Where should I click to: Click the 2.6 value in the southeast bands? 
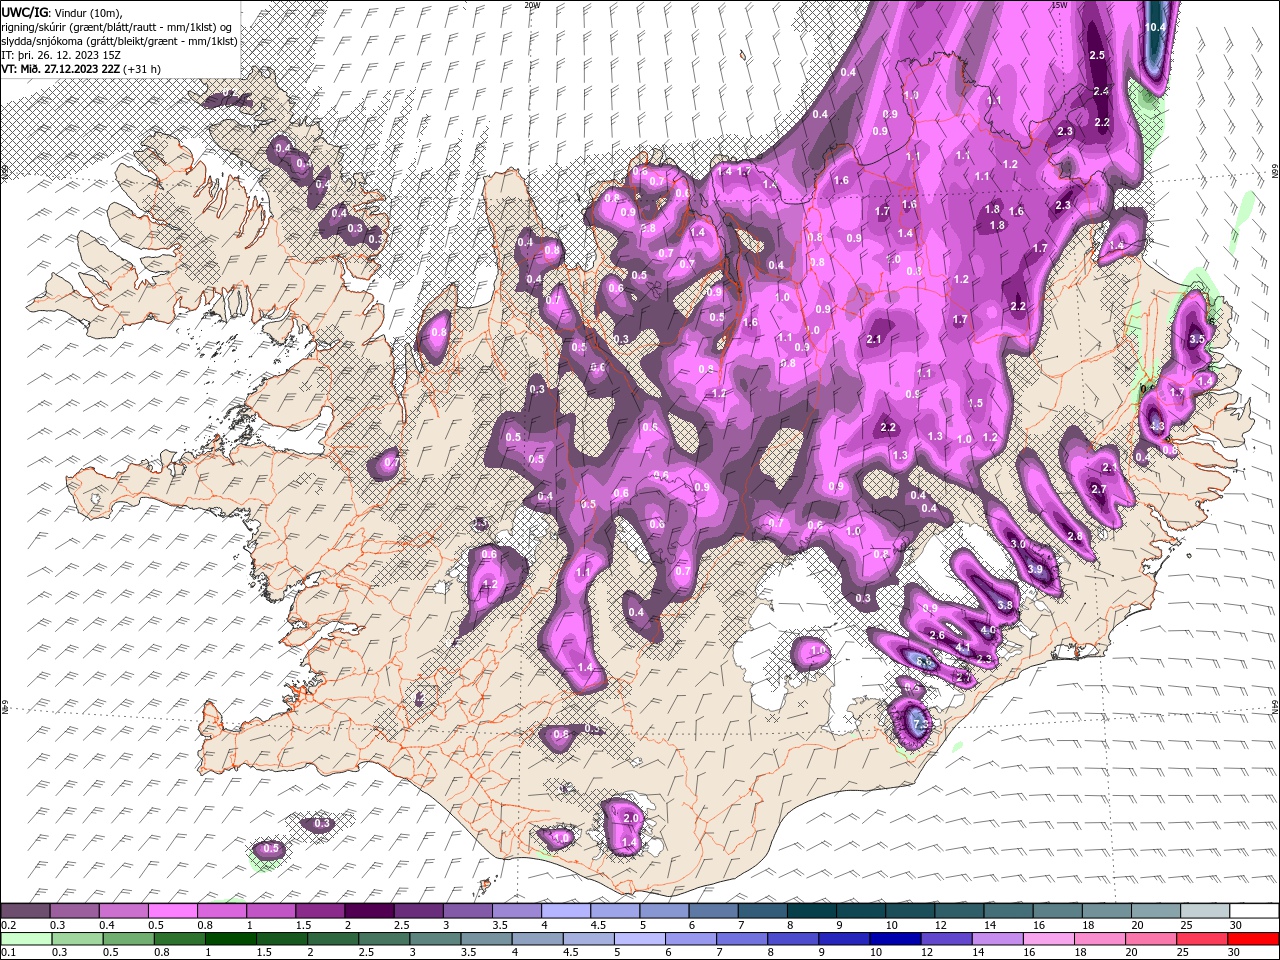[937, 635]
